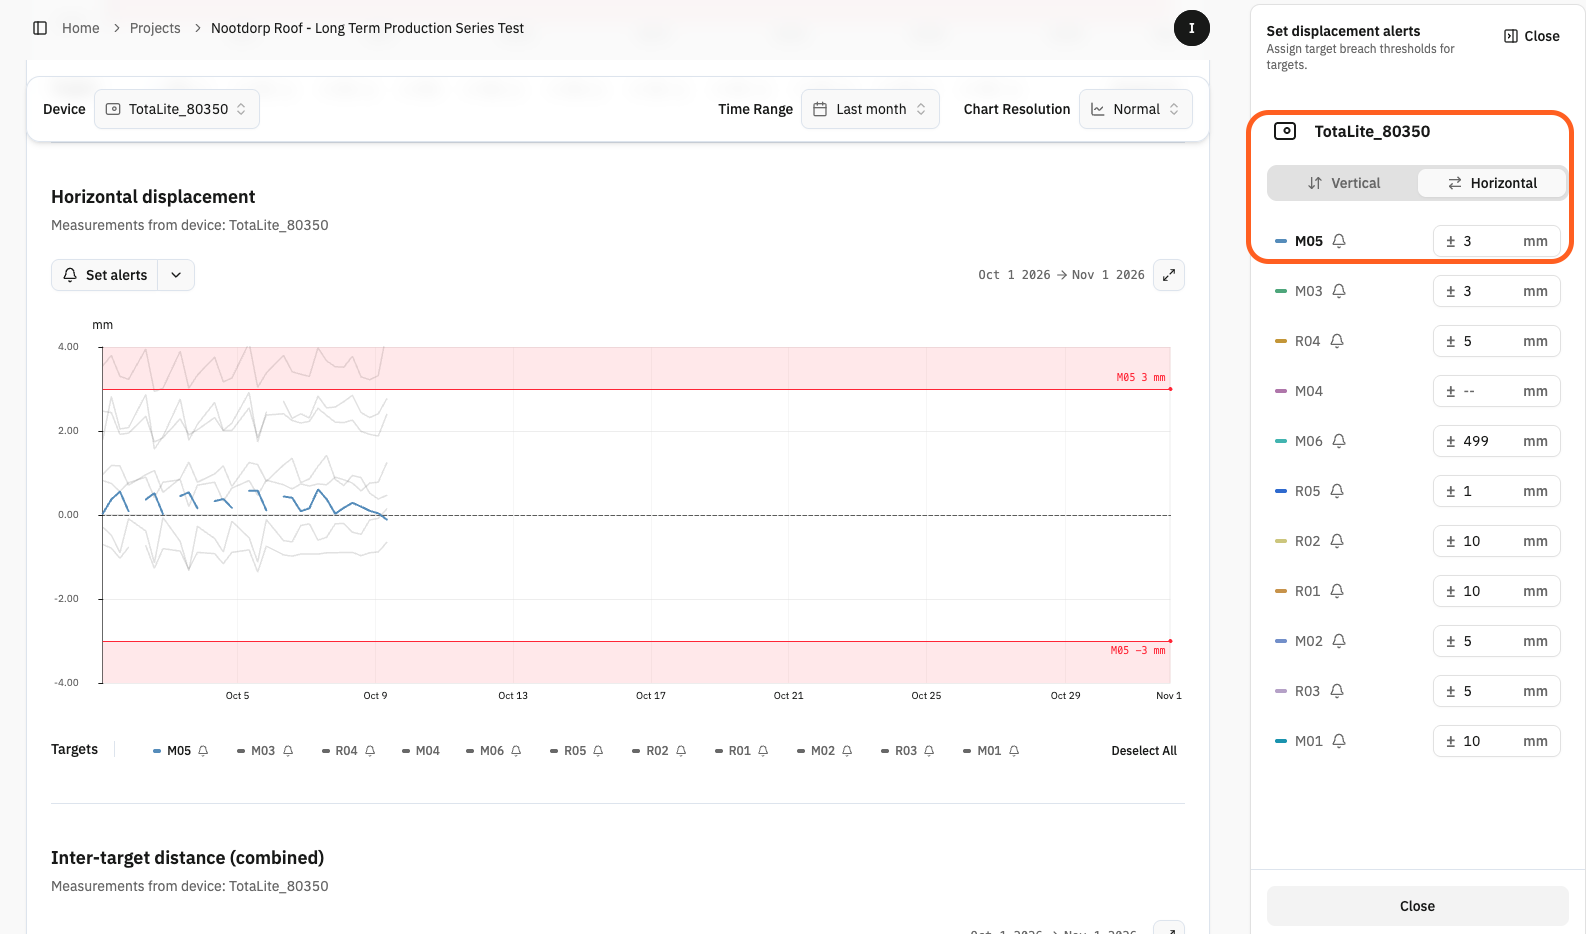Click the M06 bell icon in the Targets legend
Screen dimensions: 1586x934
tap(516, 751)
